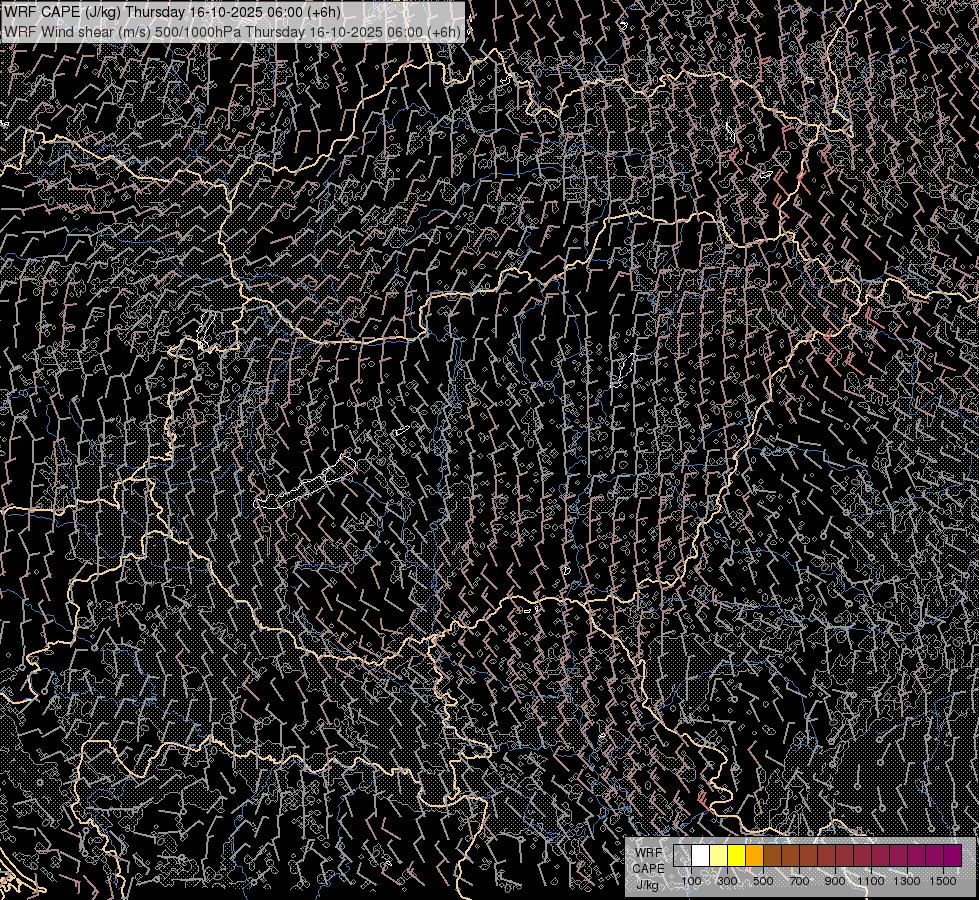979x900 pixels.
Task: Click the CAPE label in the legend
Action: coord(648,868)
